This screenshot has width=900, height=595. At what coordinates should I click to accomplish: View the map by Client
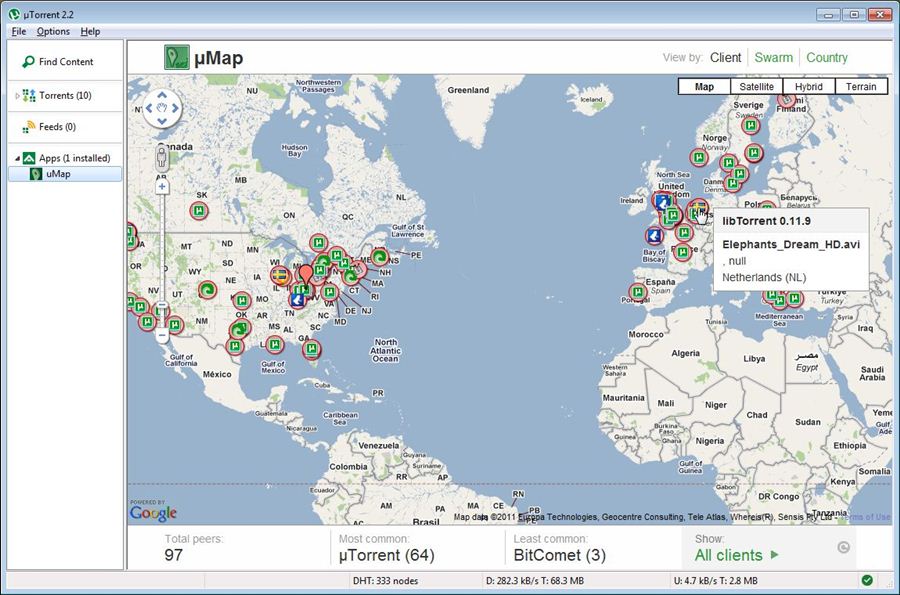coord(726,57)
